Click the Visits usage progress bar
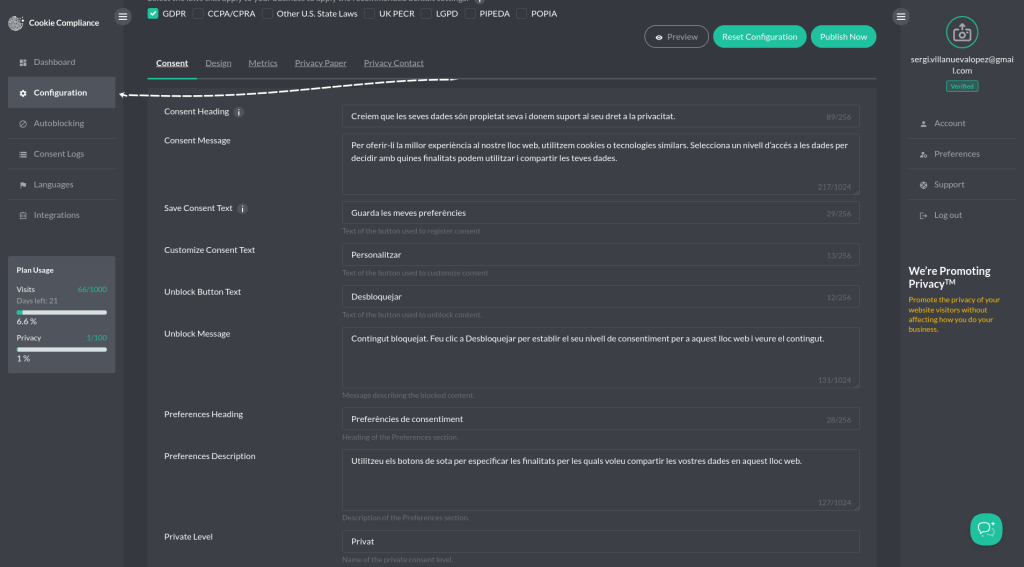 point(61,313)
